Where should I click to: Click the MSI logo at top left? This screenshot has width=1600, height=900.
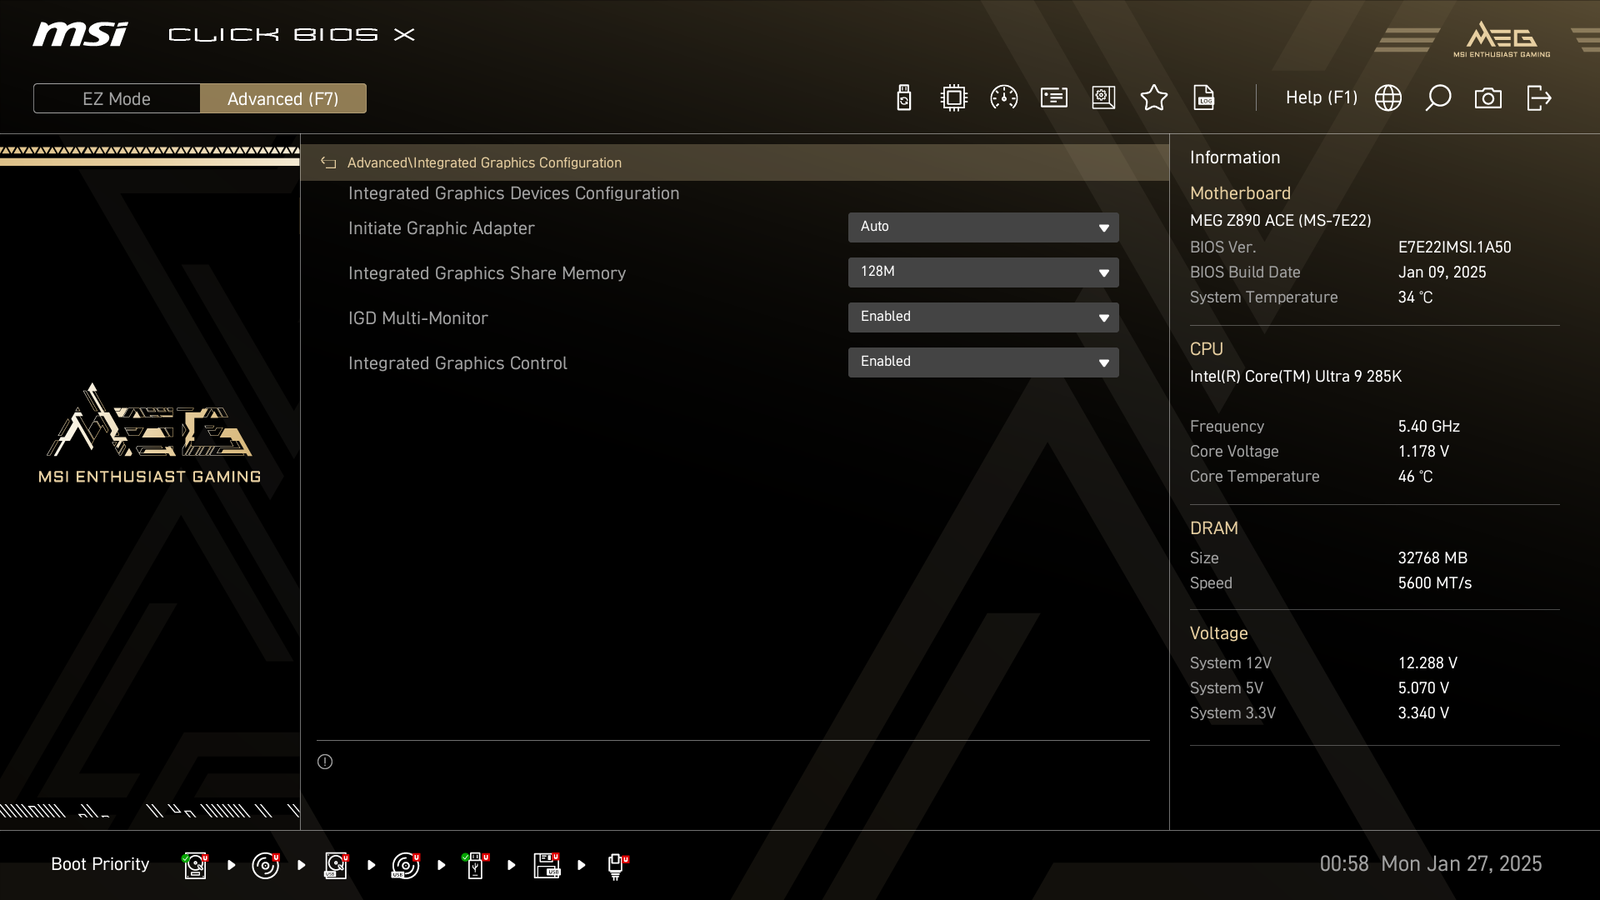coord(80,35)
